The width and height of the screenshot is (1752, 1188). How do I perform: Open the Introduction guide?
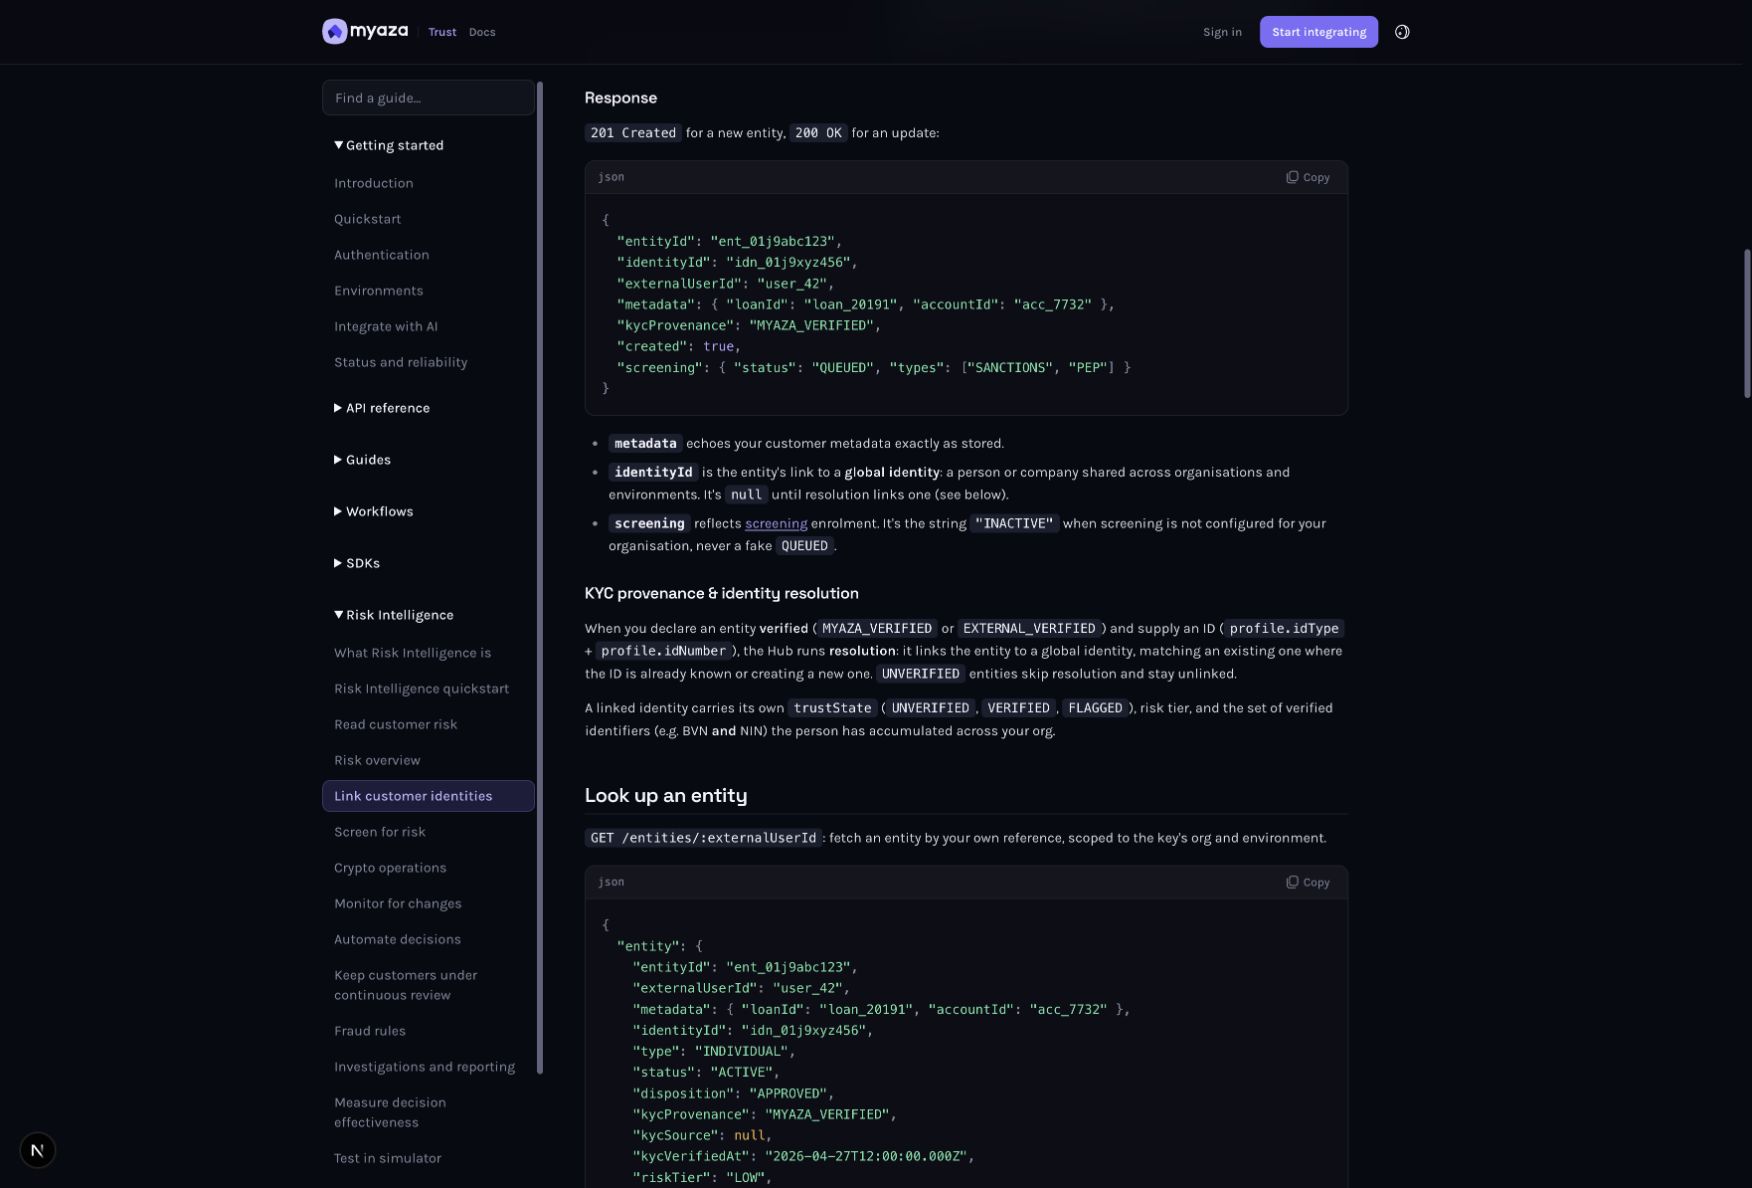(374, 183)
